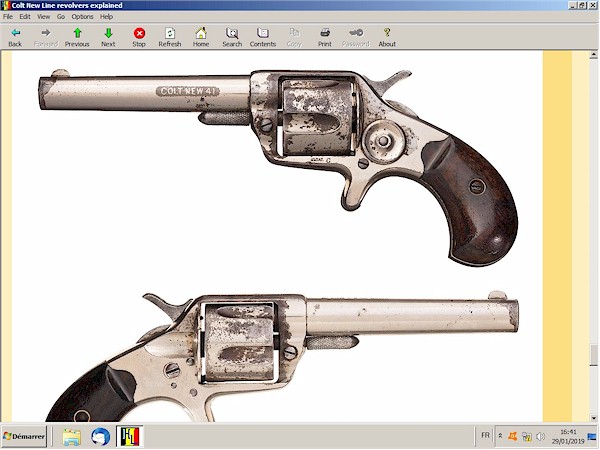Click the greyed Password key icon
600x450 pixels.
click(356, 37)
